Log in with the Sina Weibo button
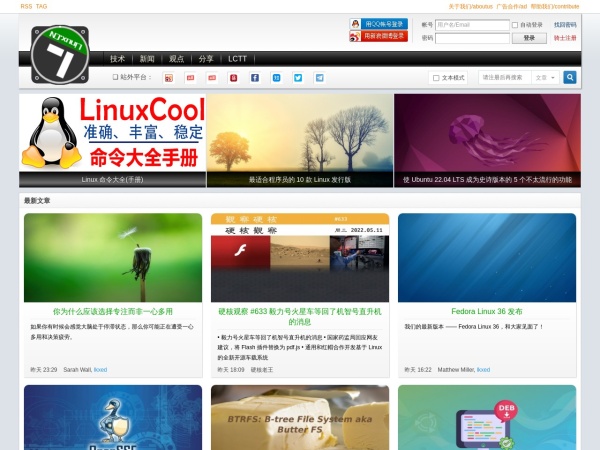This screenshot has height=450, width=600. (378, 37)
